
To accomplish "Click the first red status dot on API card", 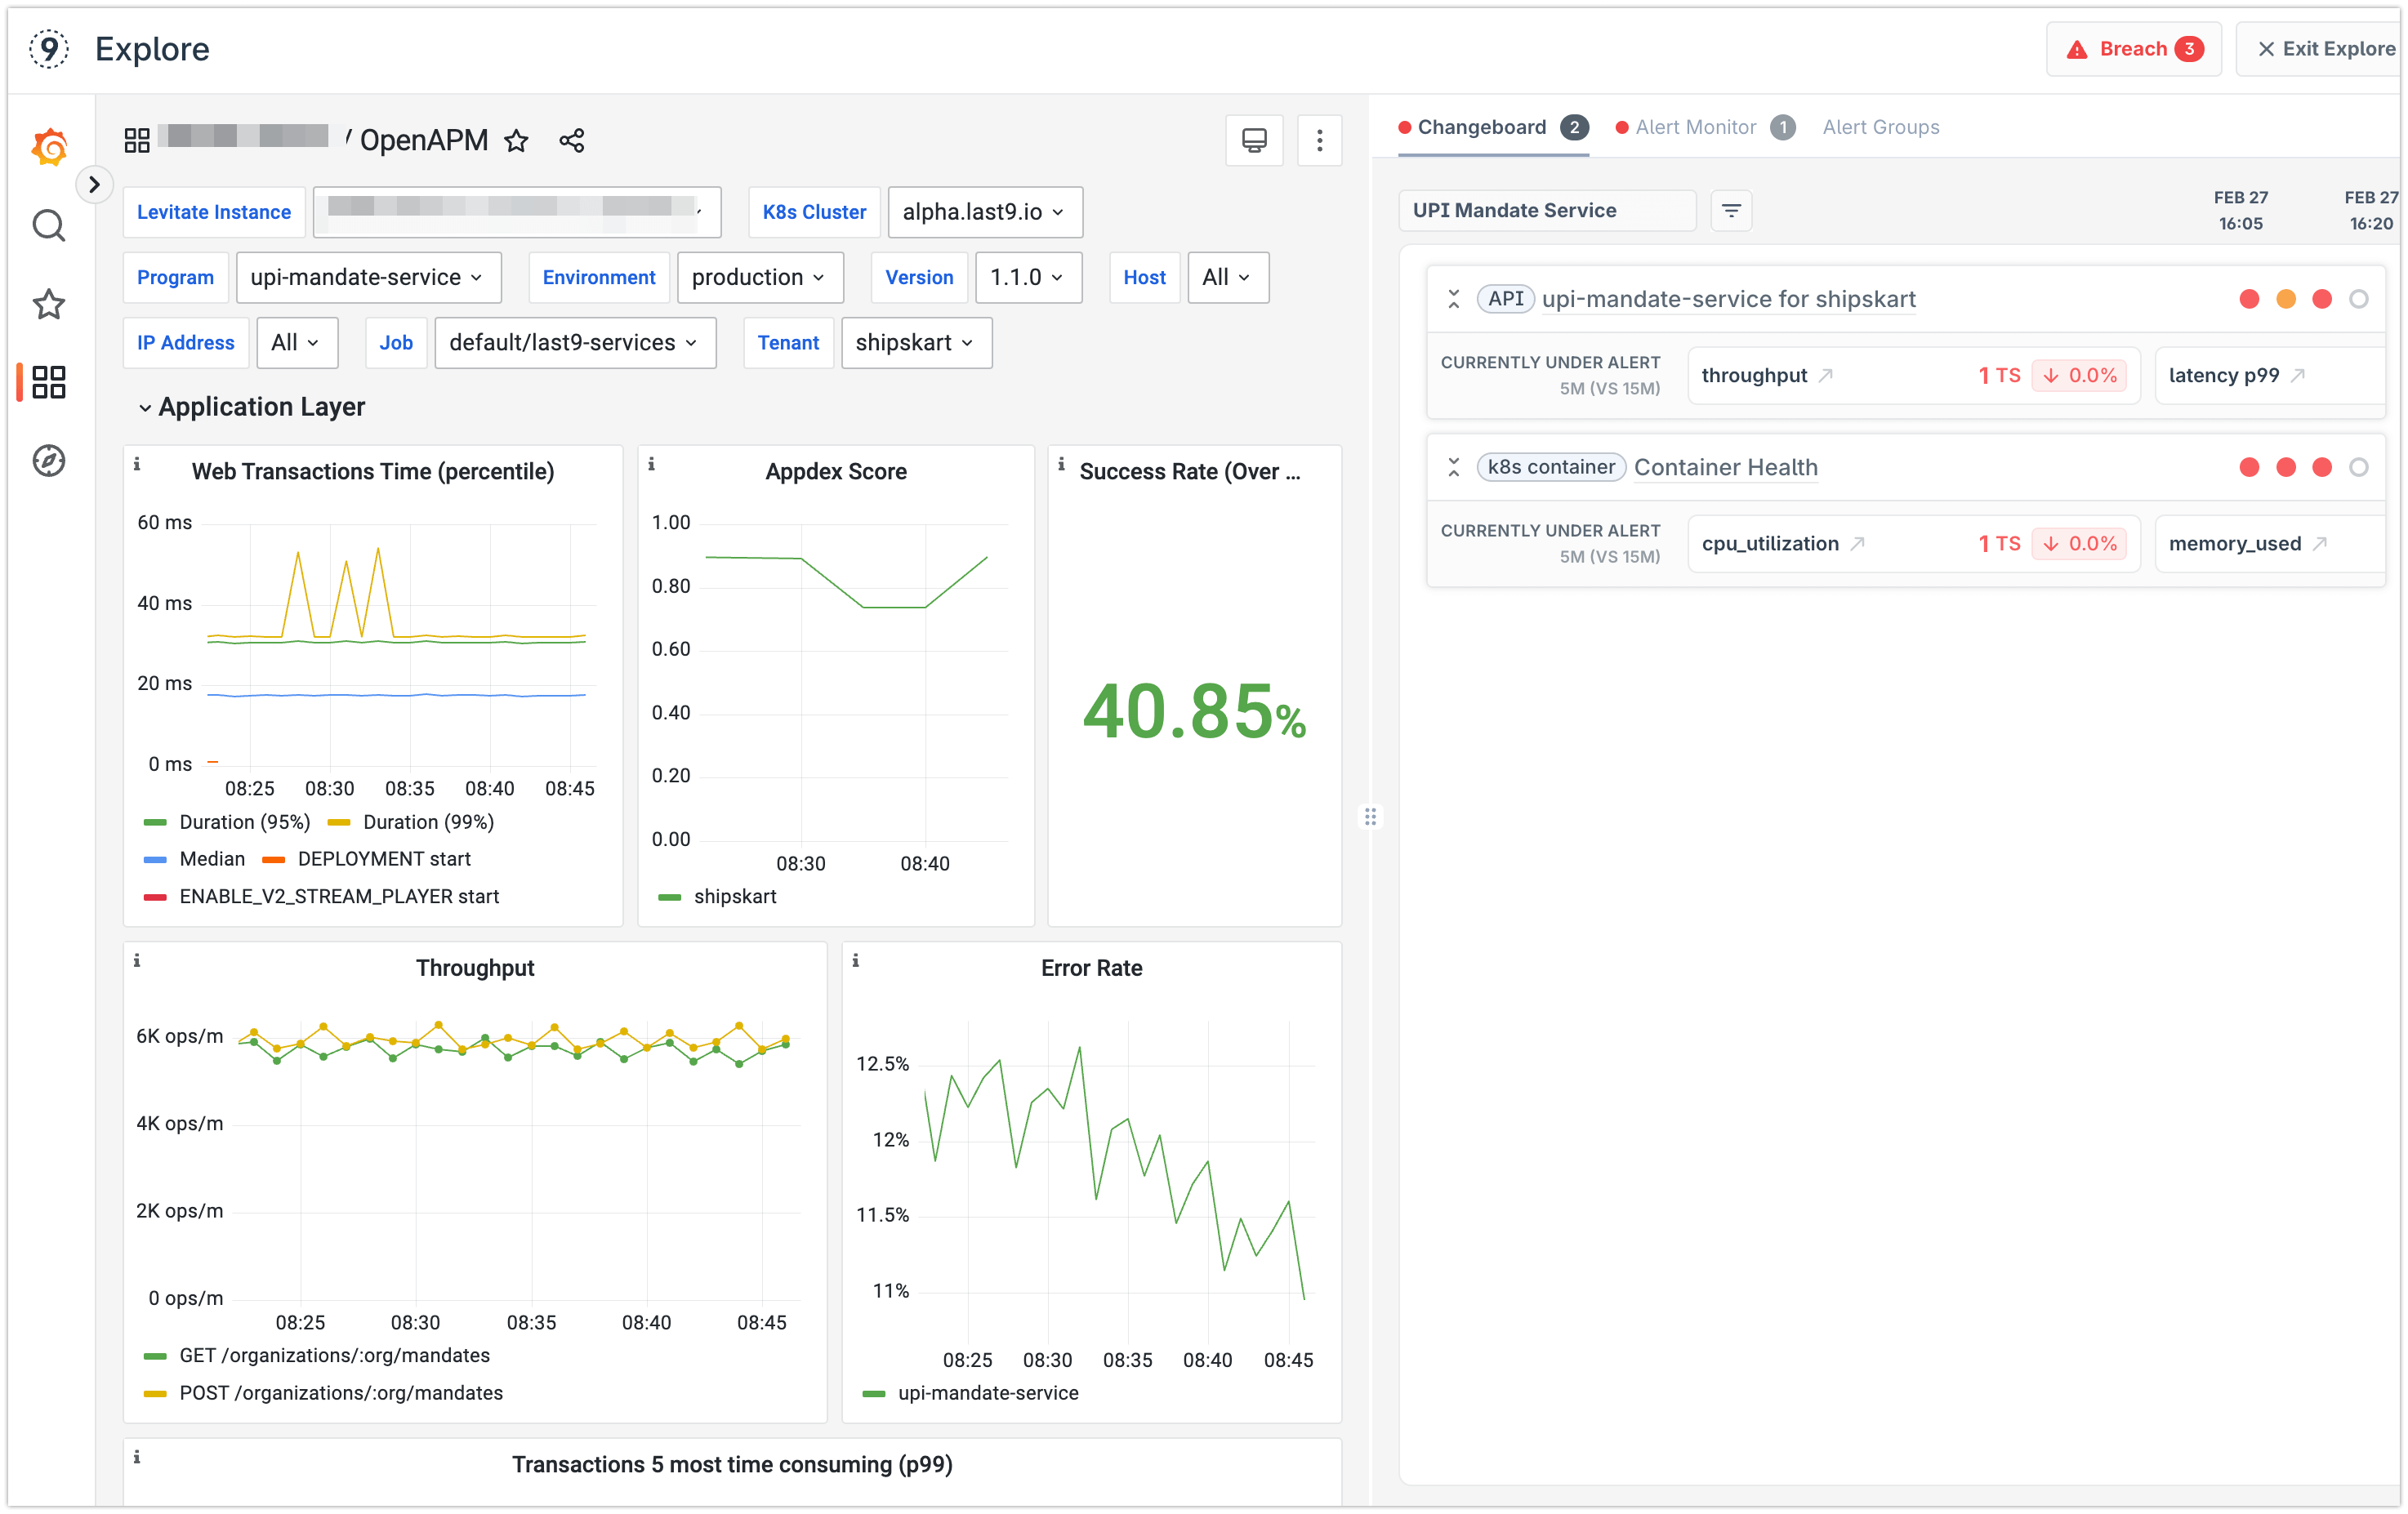I will [x=2250, y=298].
